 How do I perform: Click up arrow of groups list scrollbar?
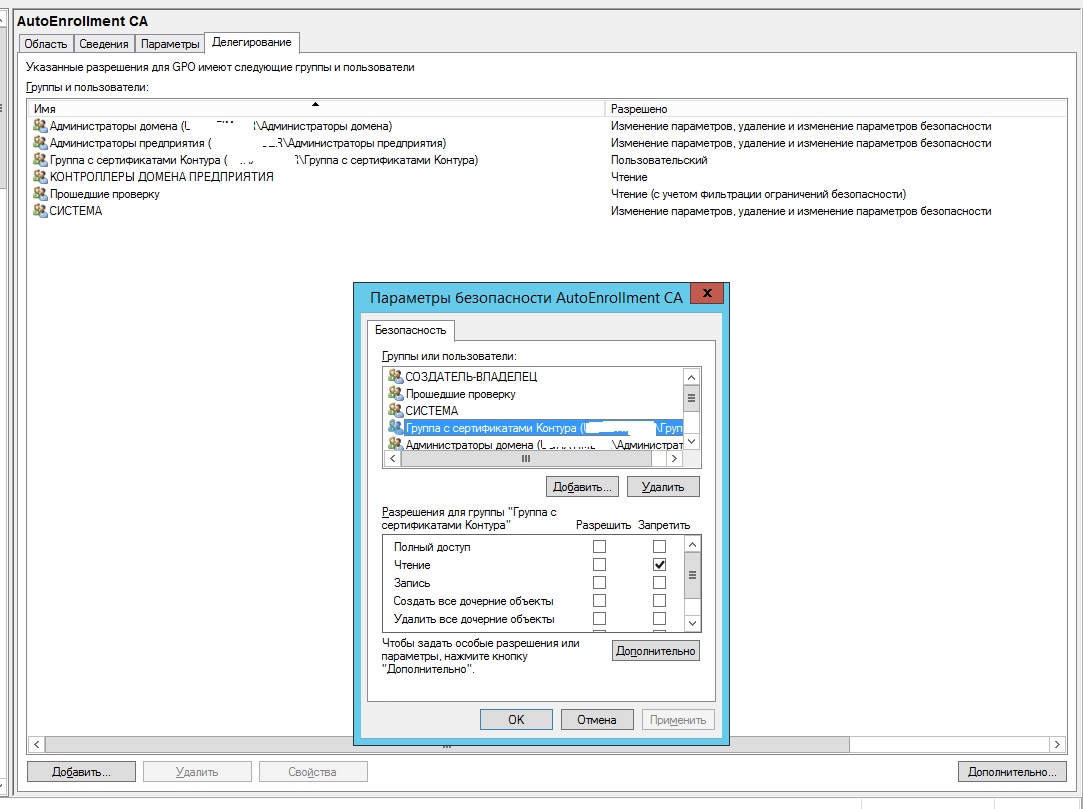pos(691,377)
